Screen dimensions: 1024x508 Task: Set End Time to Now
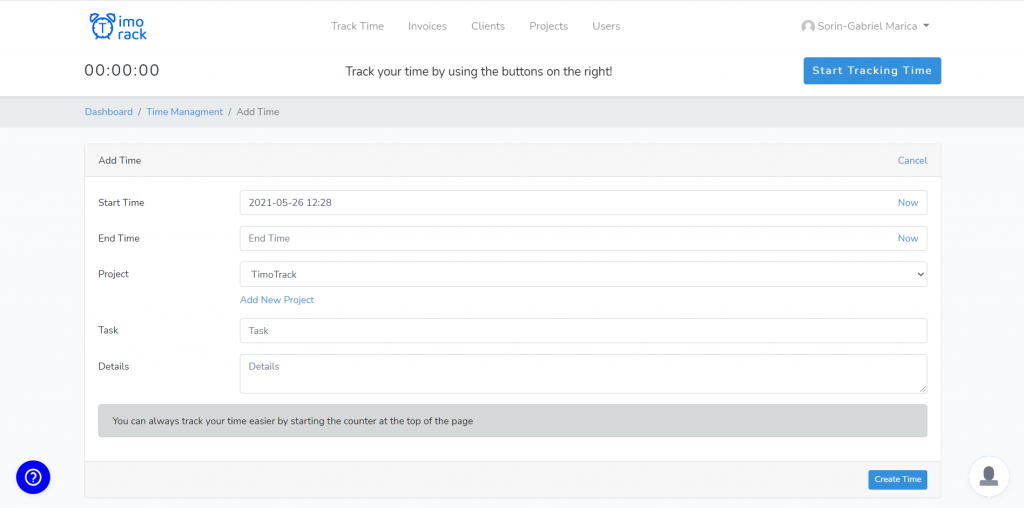(x=908, y=238)
